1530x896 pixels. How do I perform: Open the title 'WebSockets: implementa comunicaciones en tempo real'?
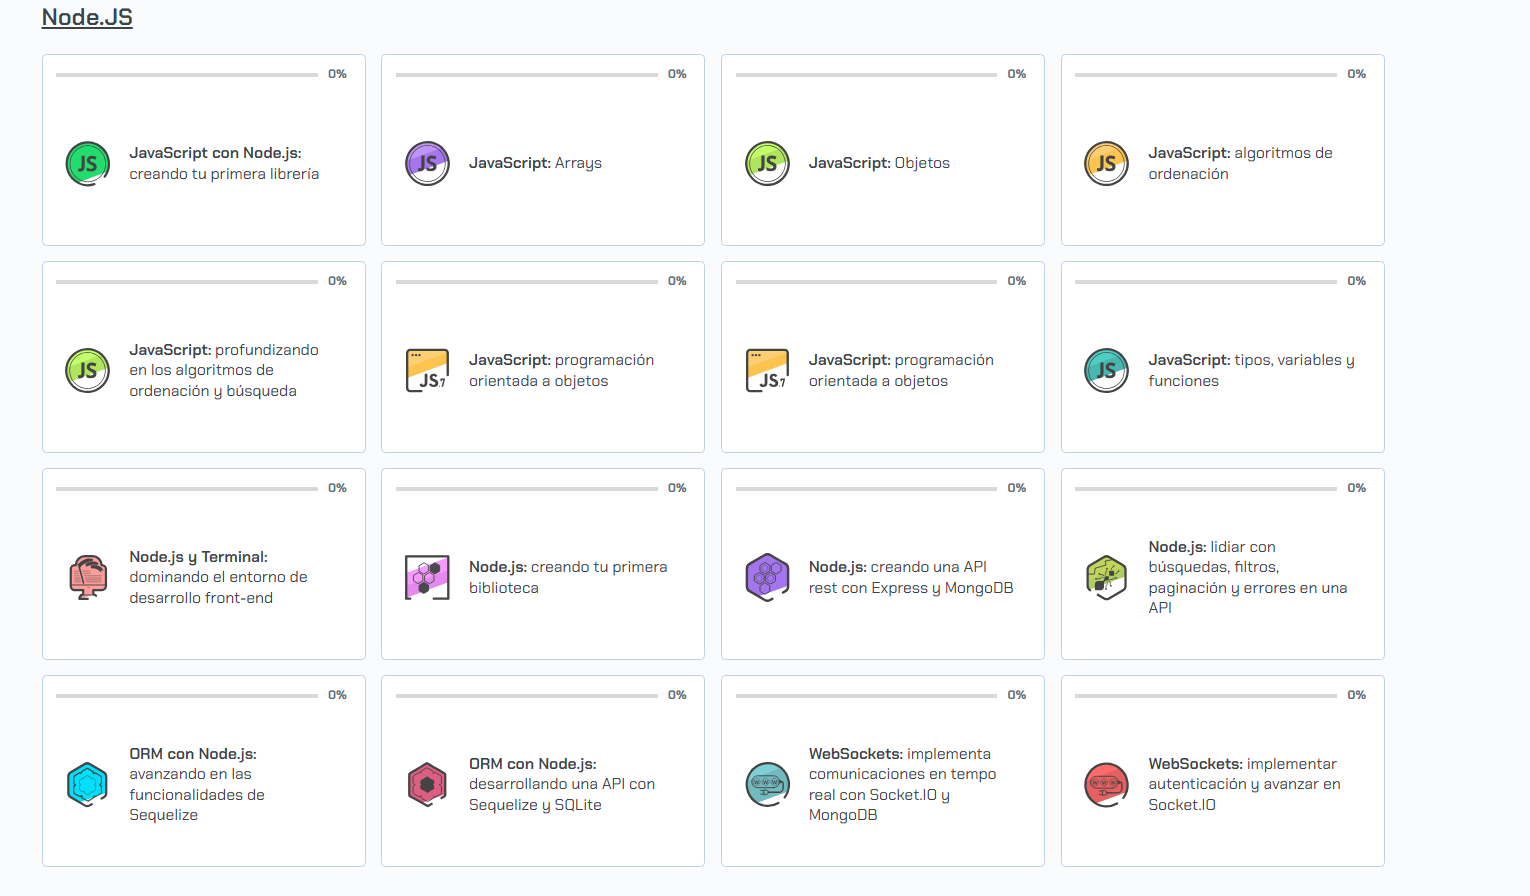coord(902,784)
